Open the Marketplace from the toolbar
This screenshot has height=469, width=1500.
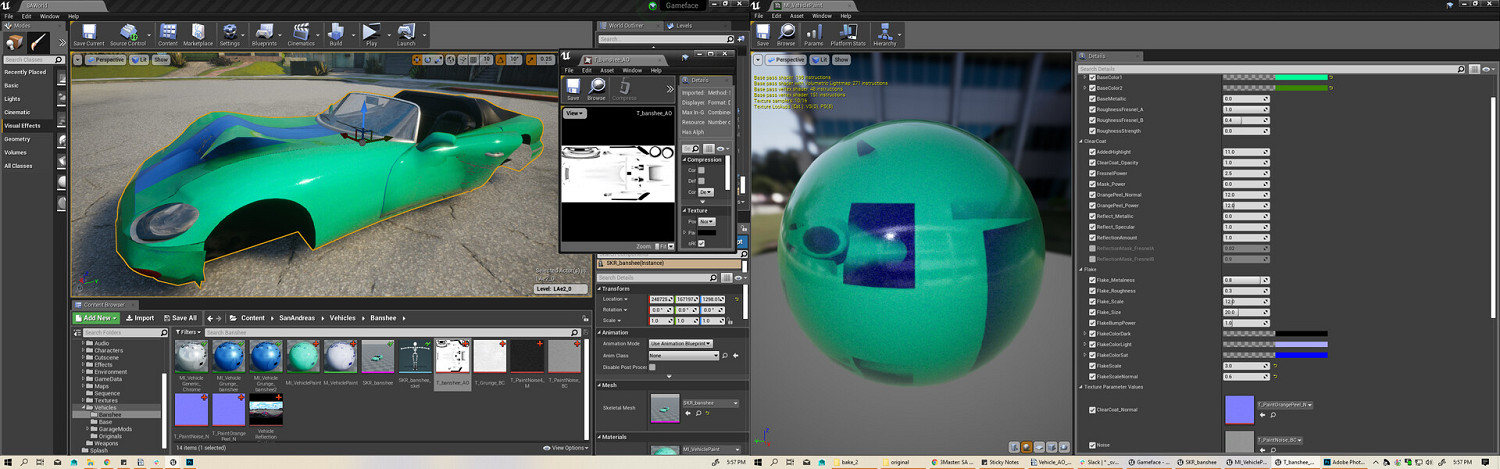click(198, 35)
